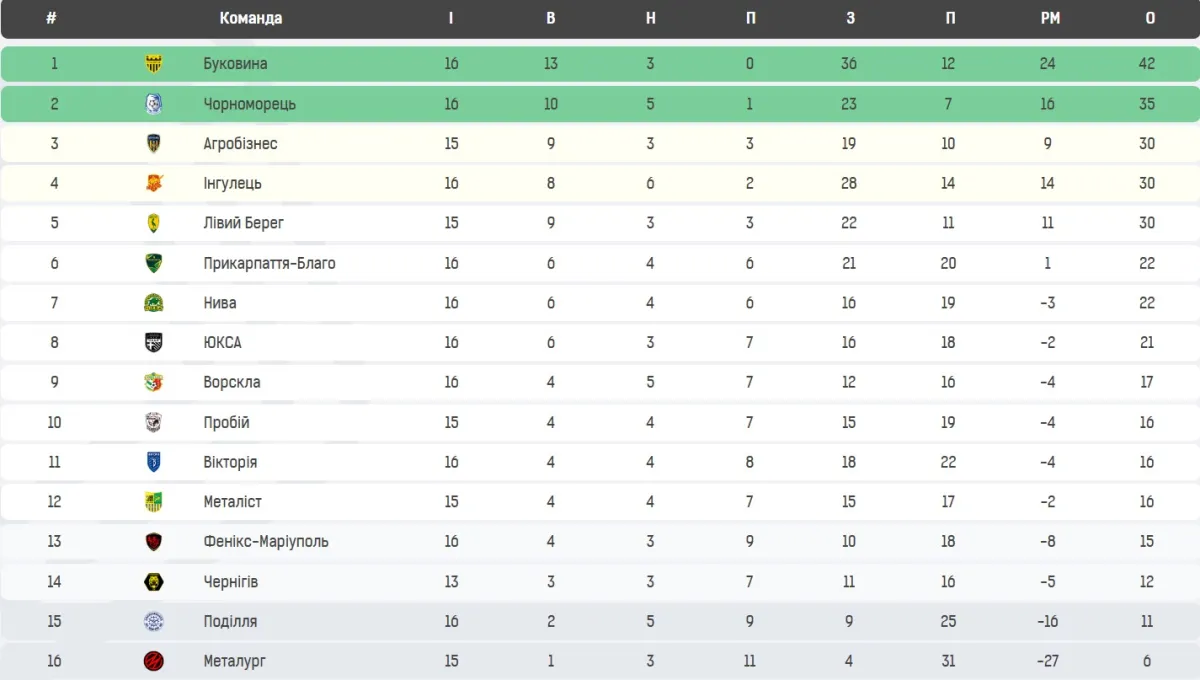Viewport: 1200px width, 680px height.
Task: Click the Команда column header
Action: (251, 18)
